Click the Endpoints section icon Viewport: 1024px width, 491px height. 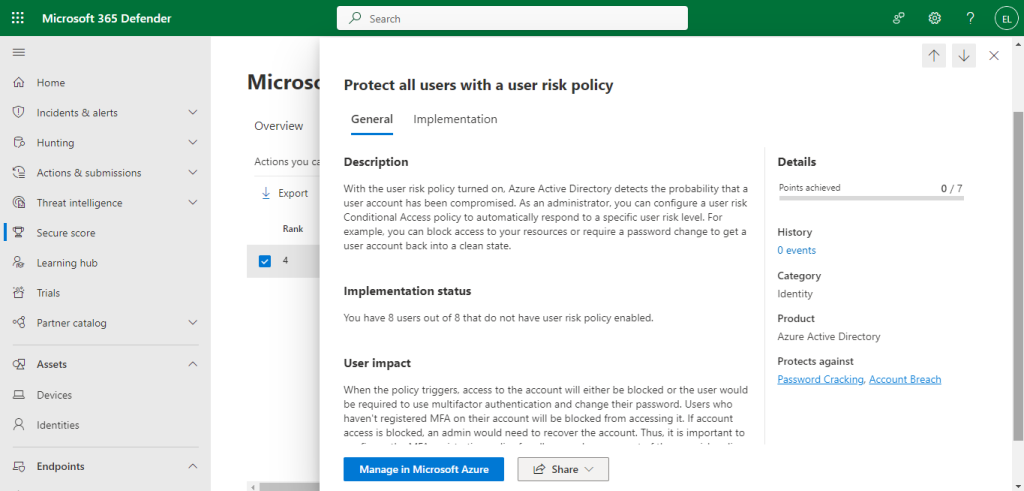tap(19, 466)
